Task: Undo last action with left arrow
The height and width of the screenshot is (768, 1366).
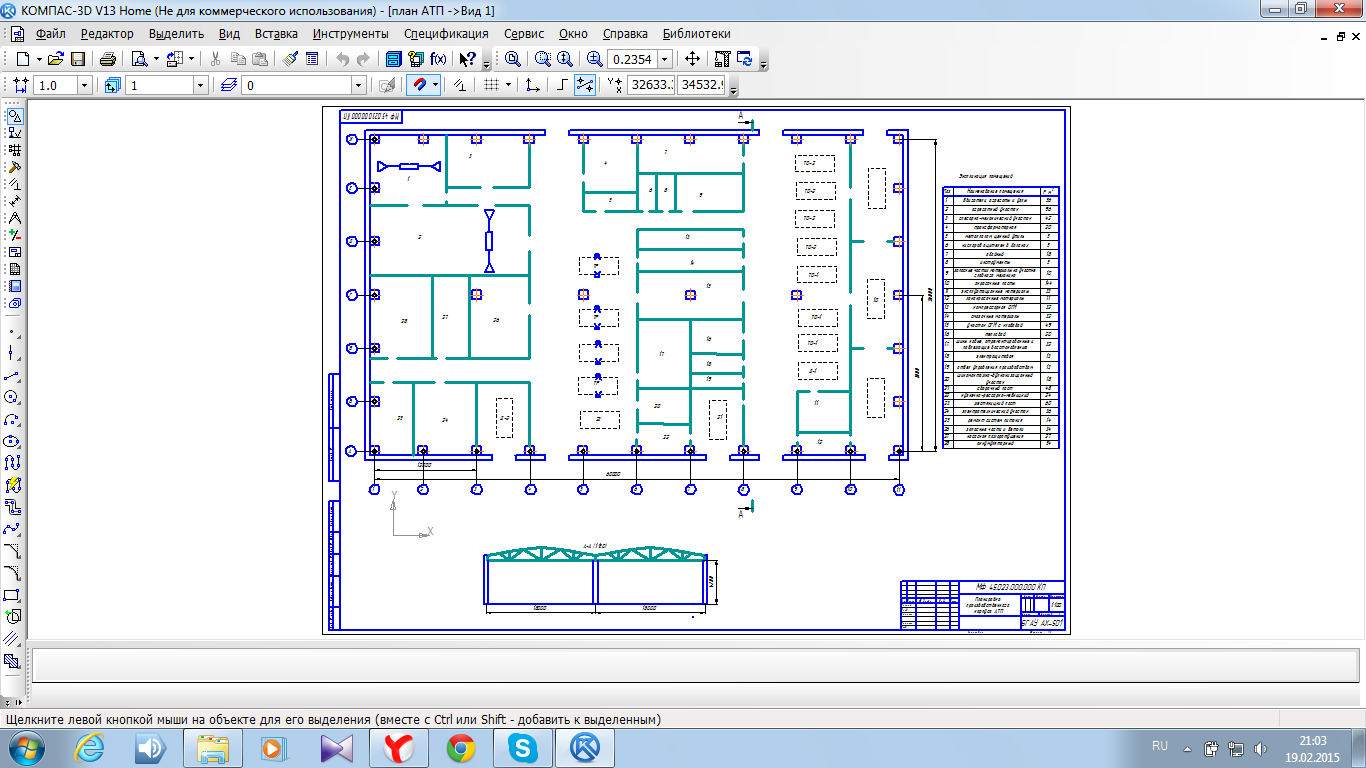Action: (x=342, y=59)
